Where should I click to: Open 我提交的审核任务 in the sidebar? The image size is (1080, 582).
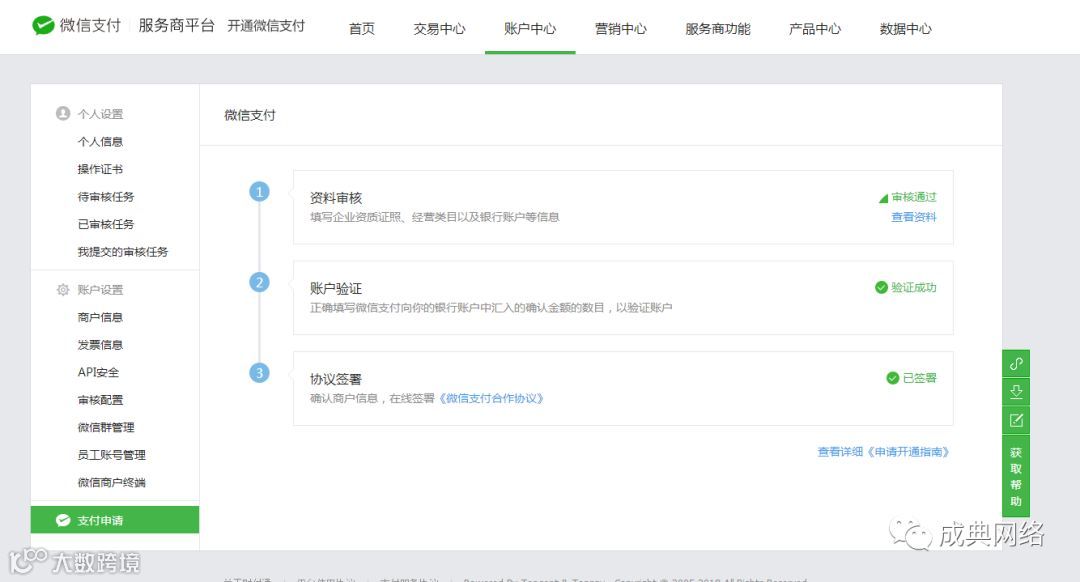123,251
